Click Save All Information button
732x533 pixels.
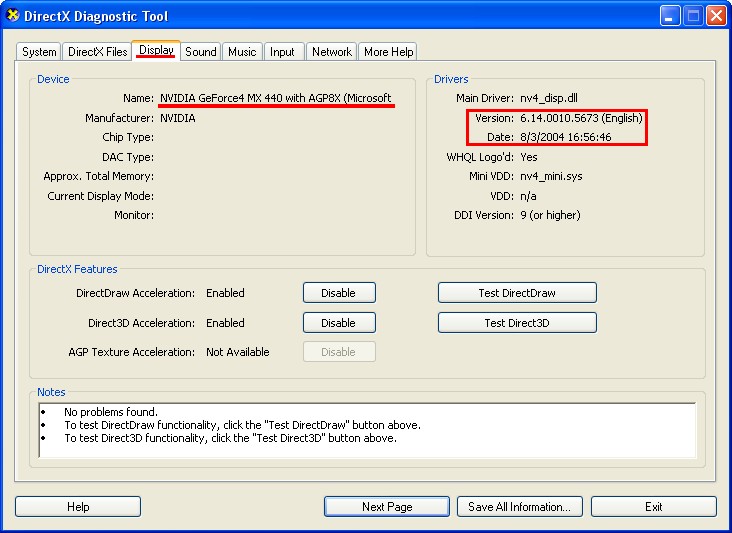click(x=520, y=507)
